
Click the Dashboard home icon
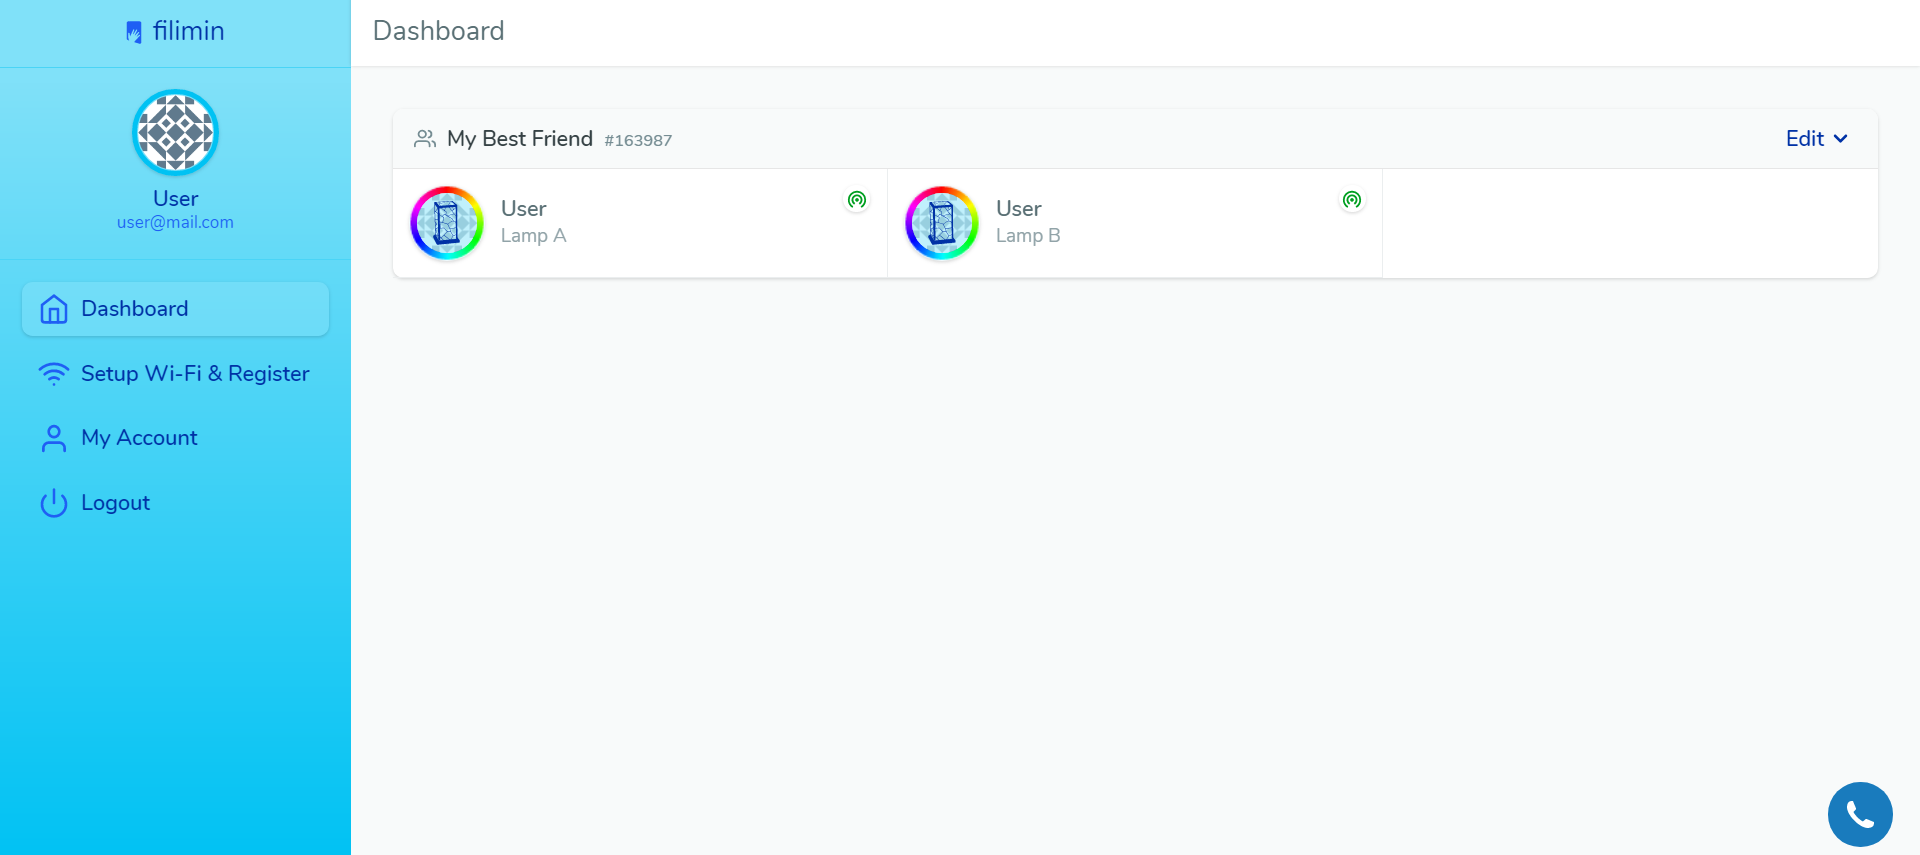pos(54,309)
